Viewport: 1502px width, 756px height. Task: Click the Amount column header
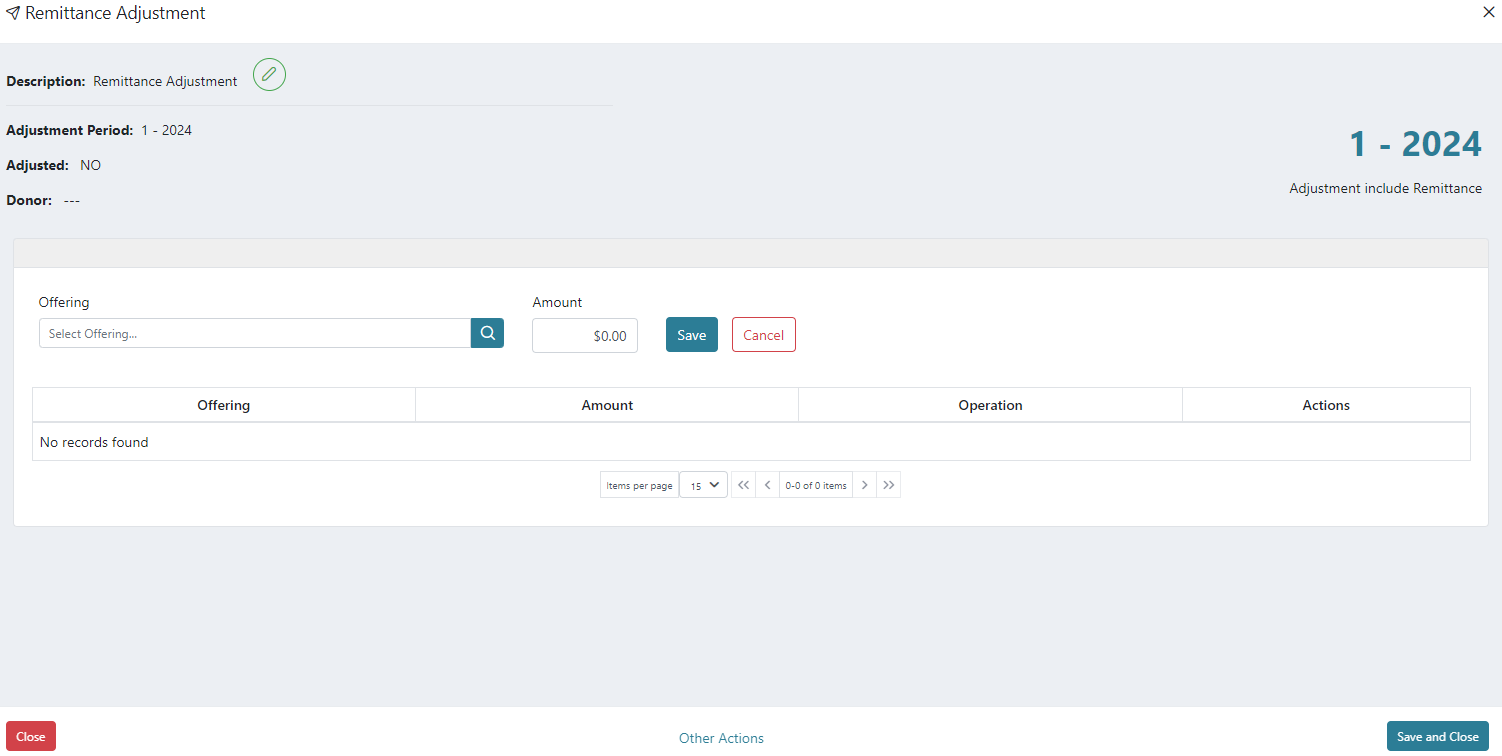607,404
